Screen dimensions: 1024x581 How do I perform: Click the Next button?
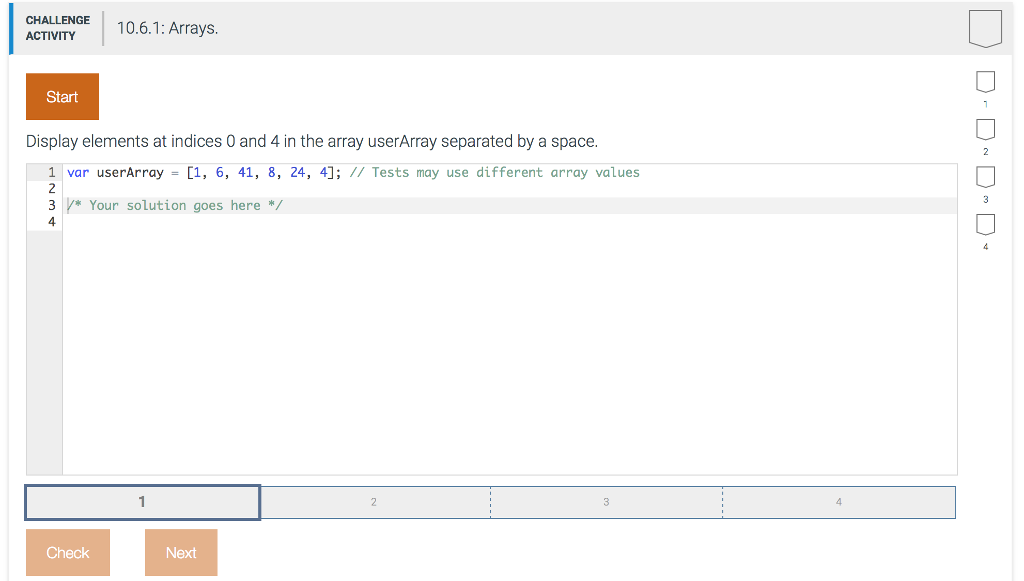[x=180, y=552]
